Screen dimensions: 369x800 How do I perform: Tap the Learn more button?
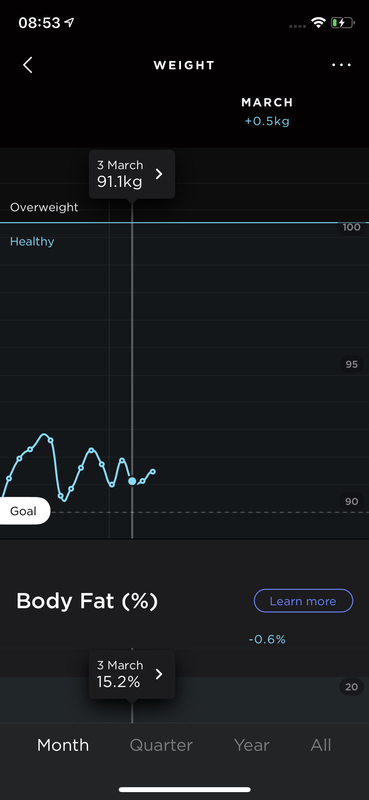[303, 601]
